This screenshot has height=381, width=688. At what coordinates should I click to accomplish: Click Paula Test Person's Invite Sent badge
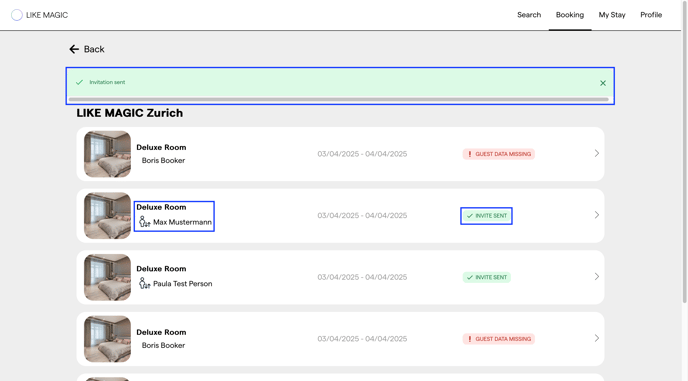487,277
